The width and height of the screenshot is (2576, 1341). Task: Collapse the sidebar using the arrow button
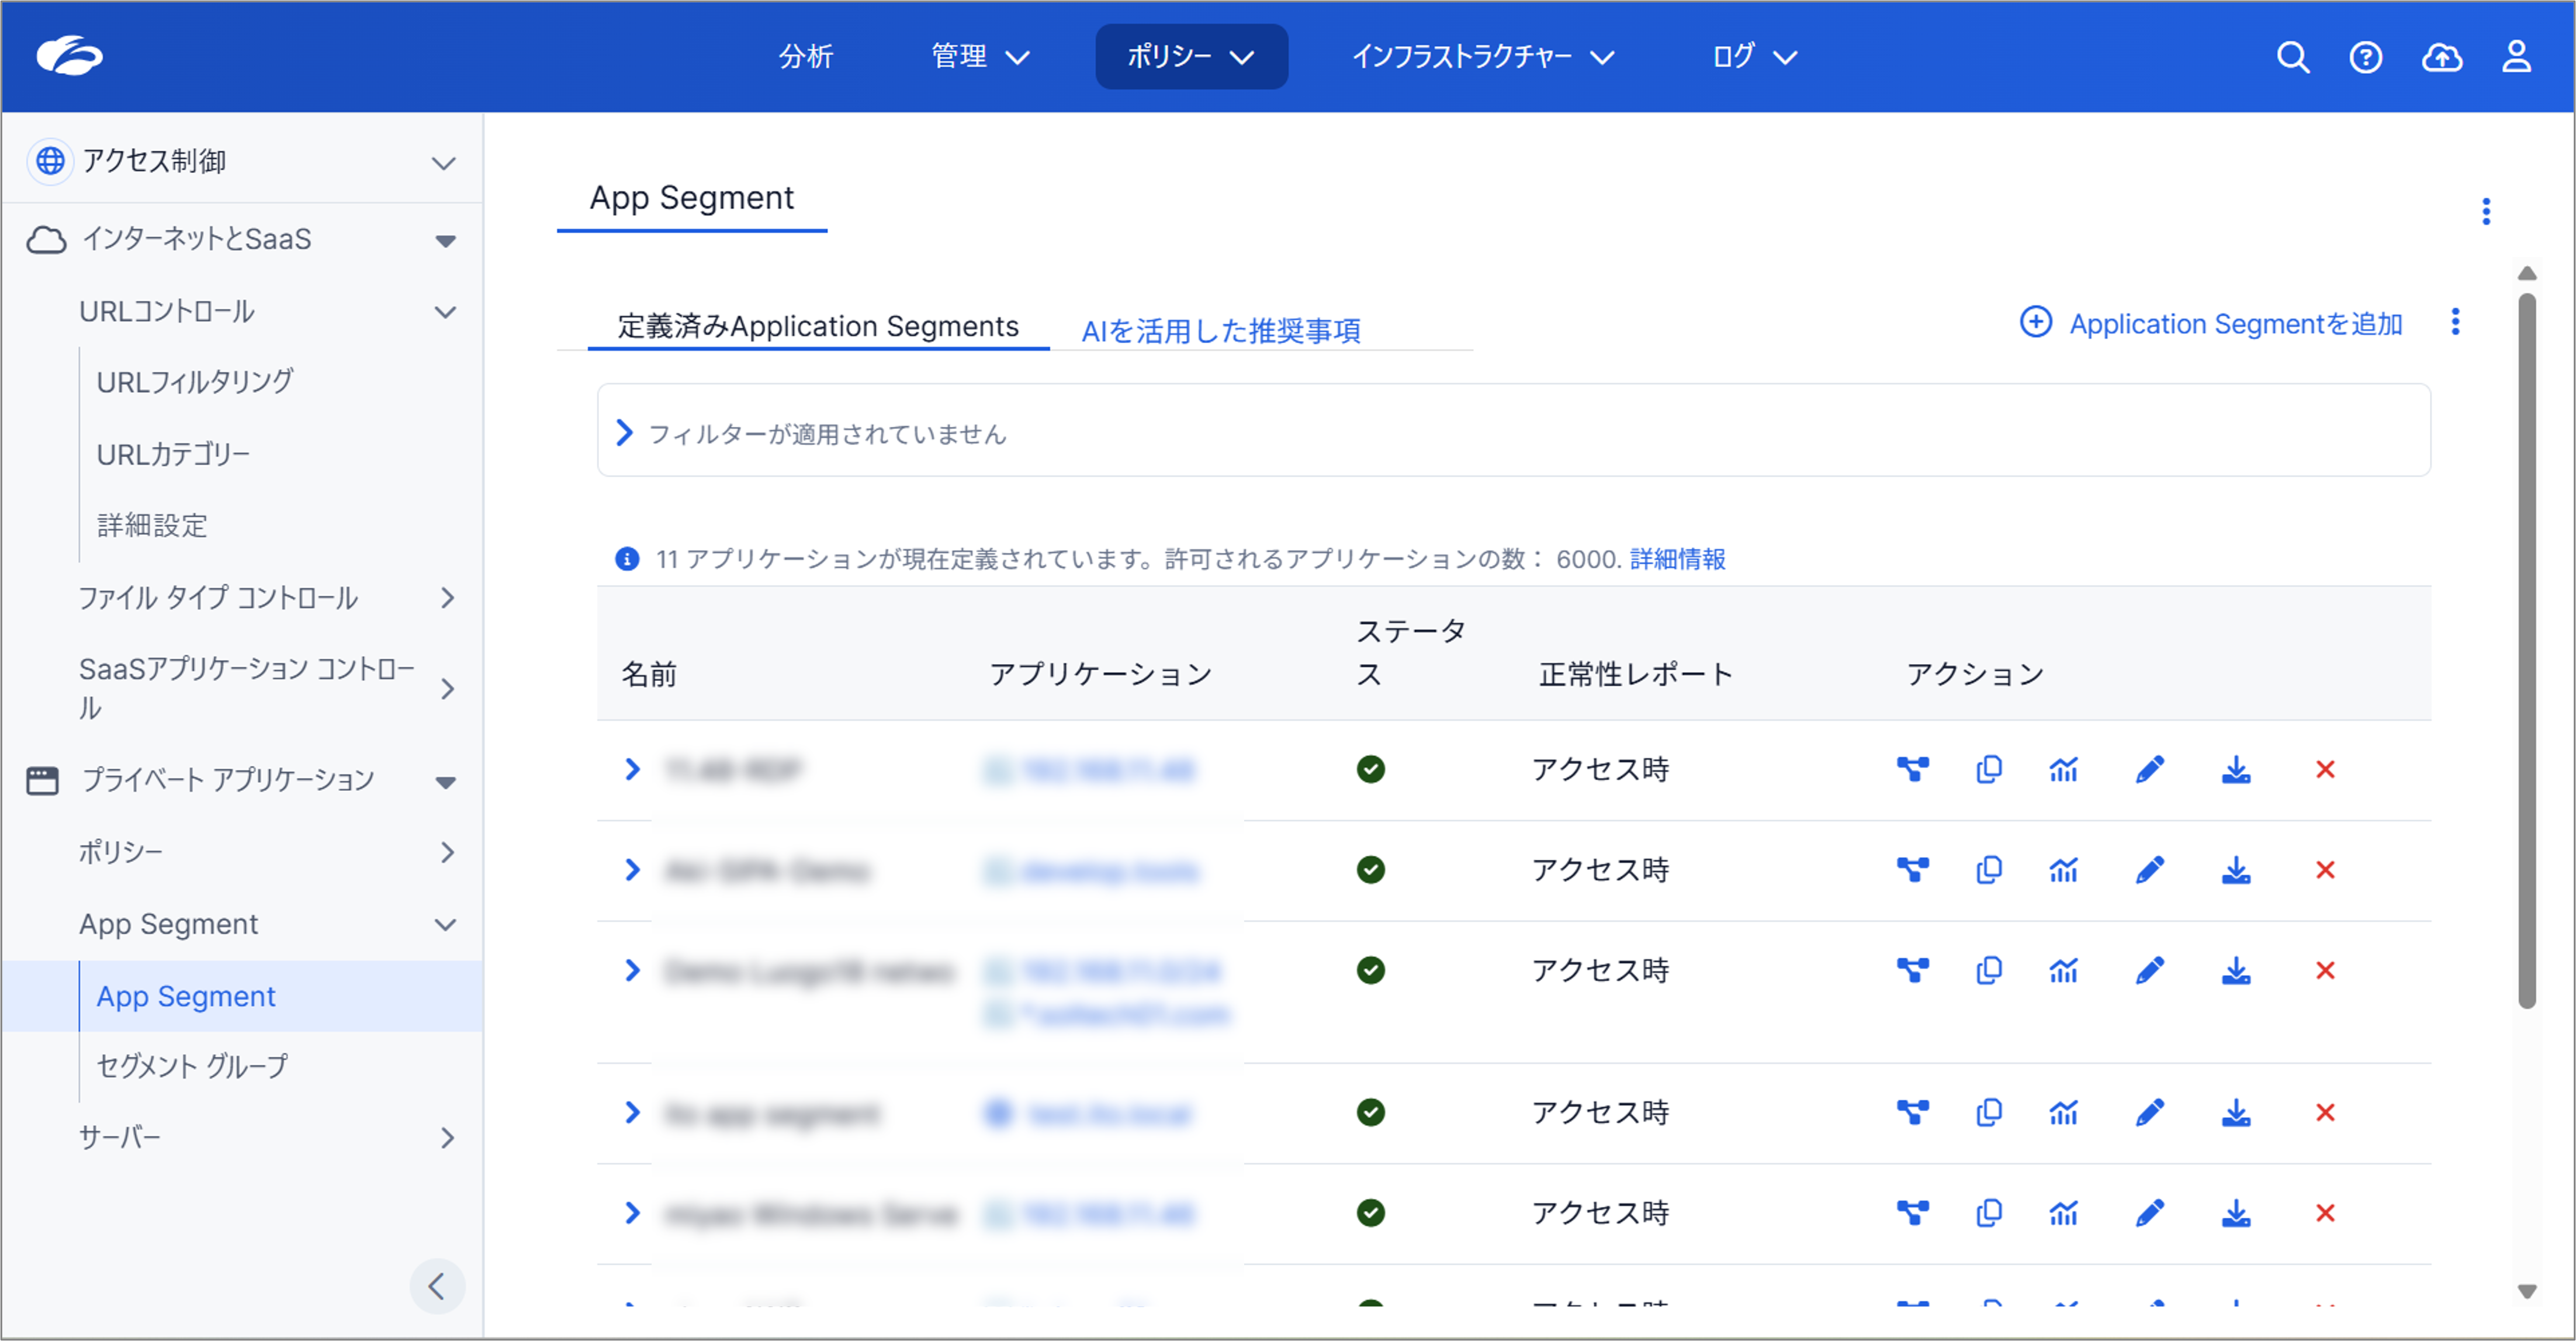pyautogui.click(x=437, y=1287)
